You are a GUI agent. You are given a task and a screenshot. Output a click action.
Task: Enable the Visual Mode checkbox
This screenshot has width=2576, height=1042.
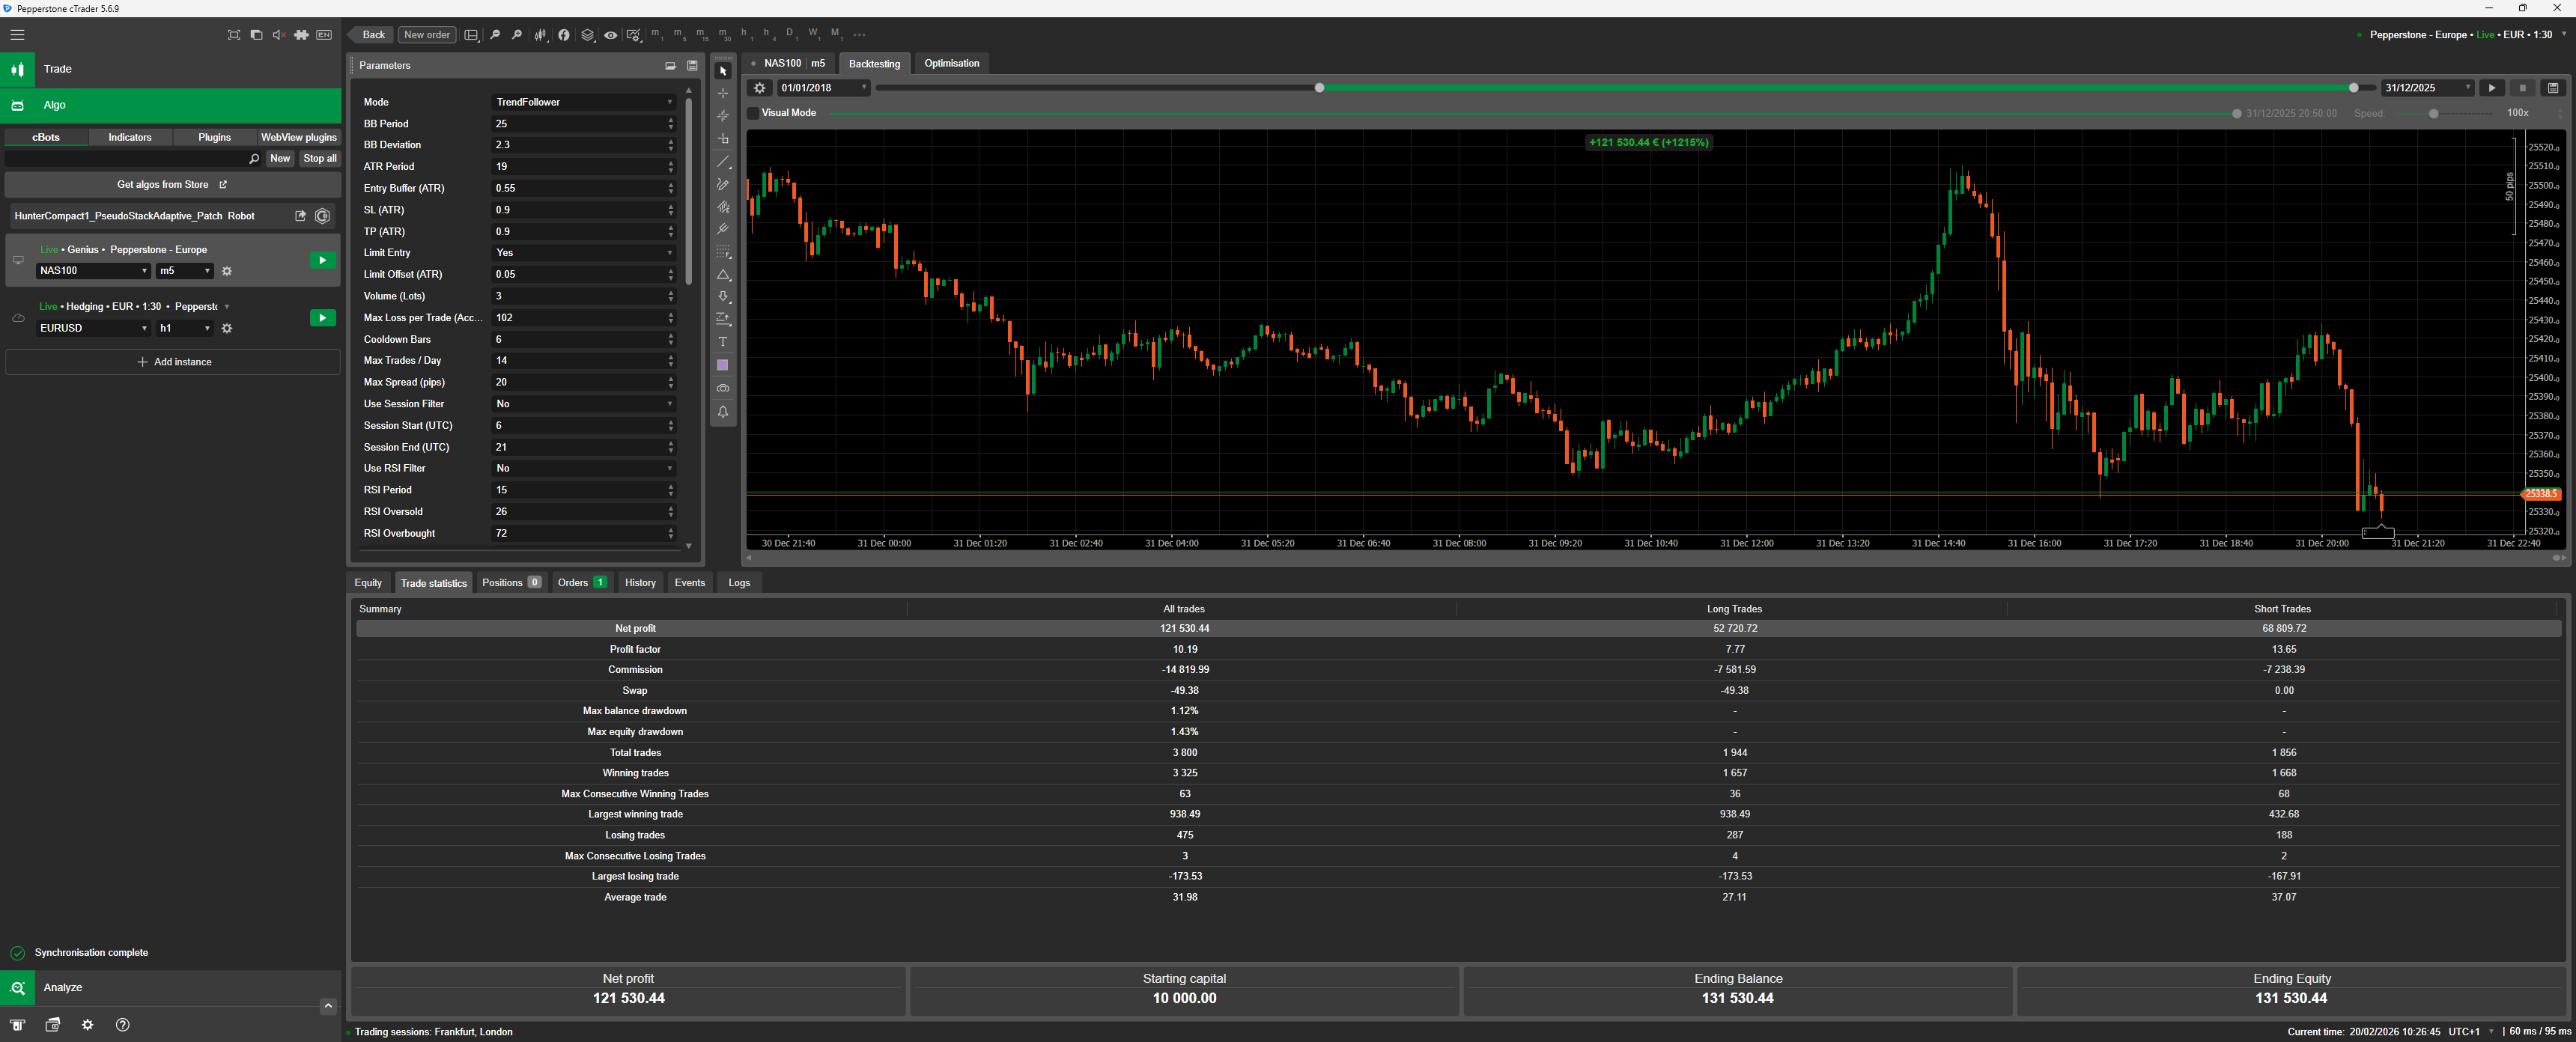(x=754, y=113)
